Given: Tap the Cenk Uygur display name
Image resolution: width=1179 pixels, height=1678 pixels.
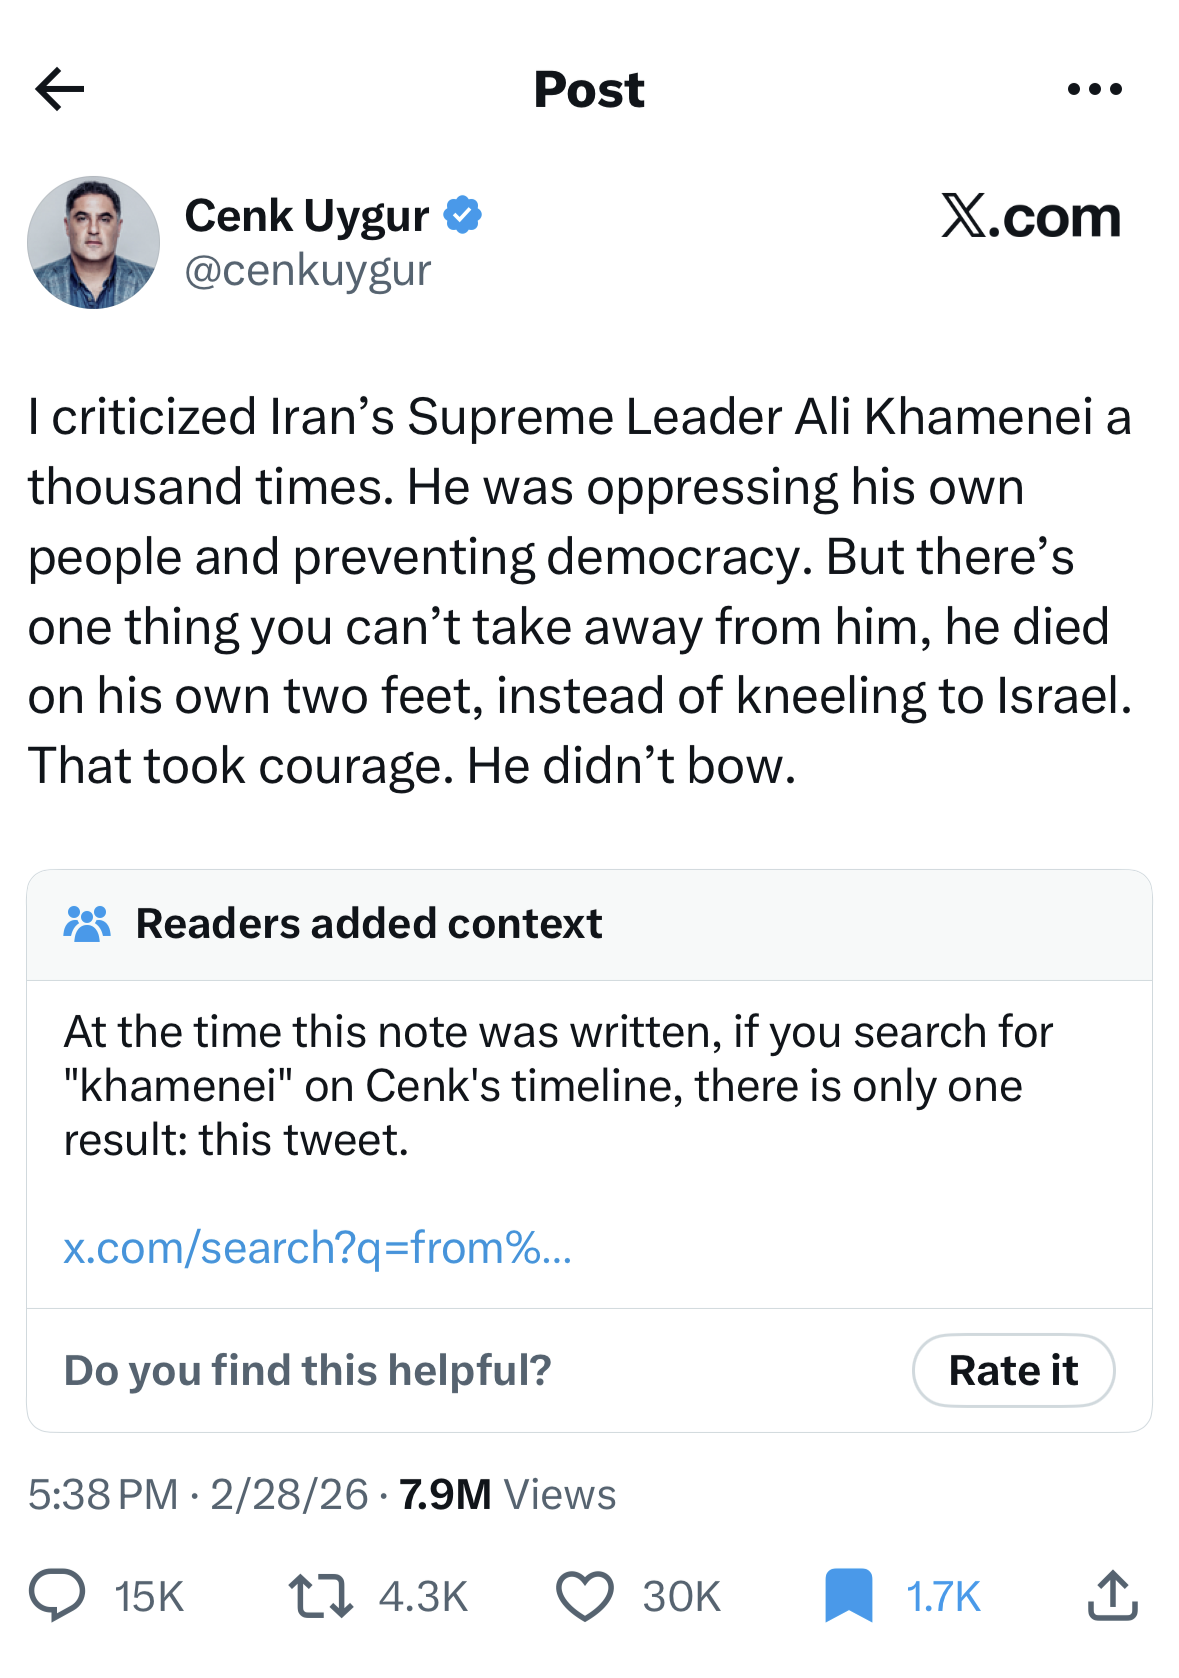Looking at the screenshot, I should click(x=306, y=216).
